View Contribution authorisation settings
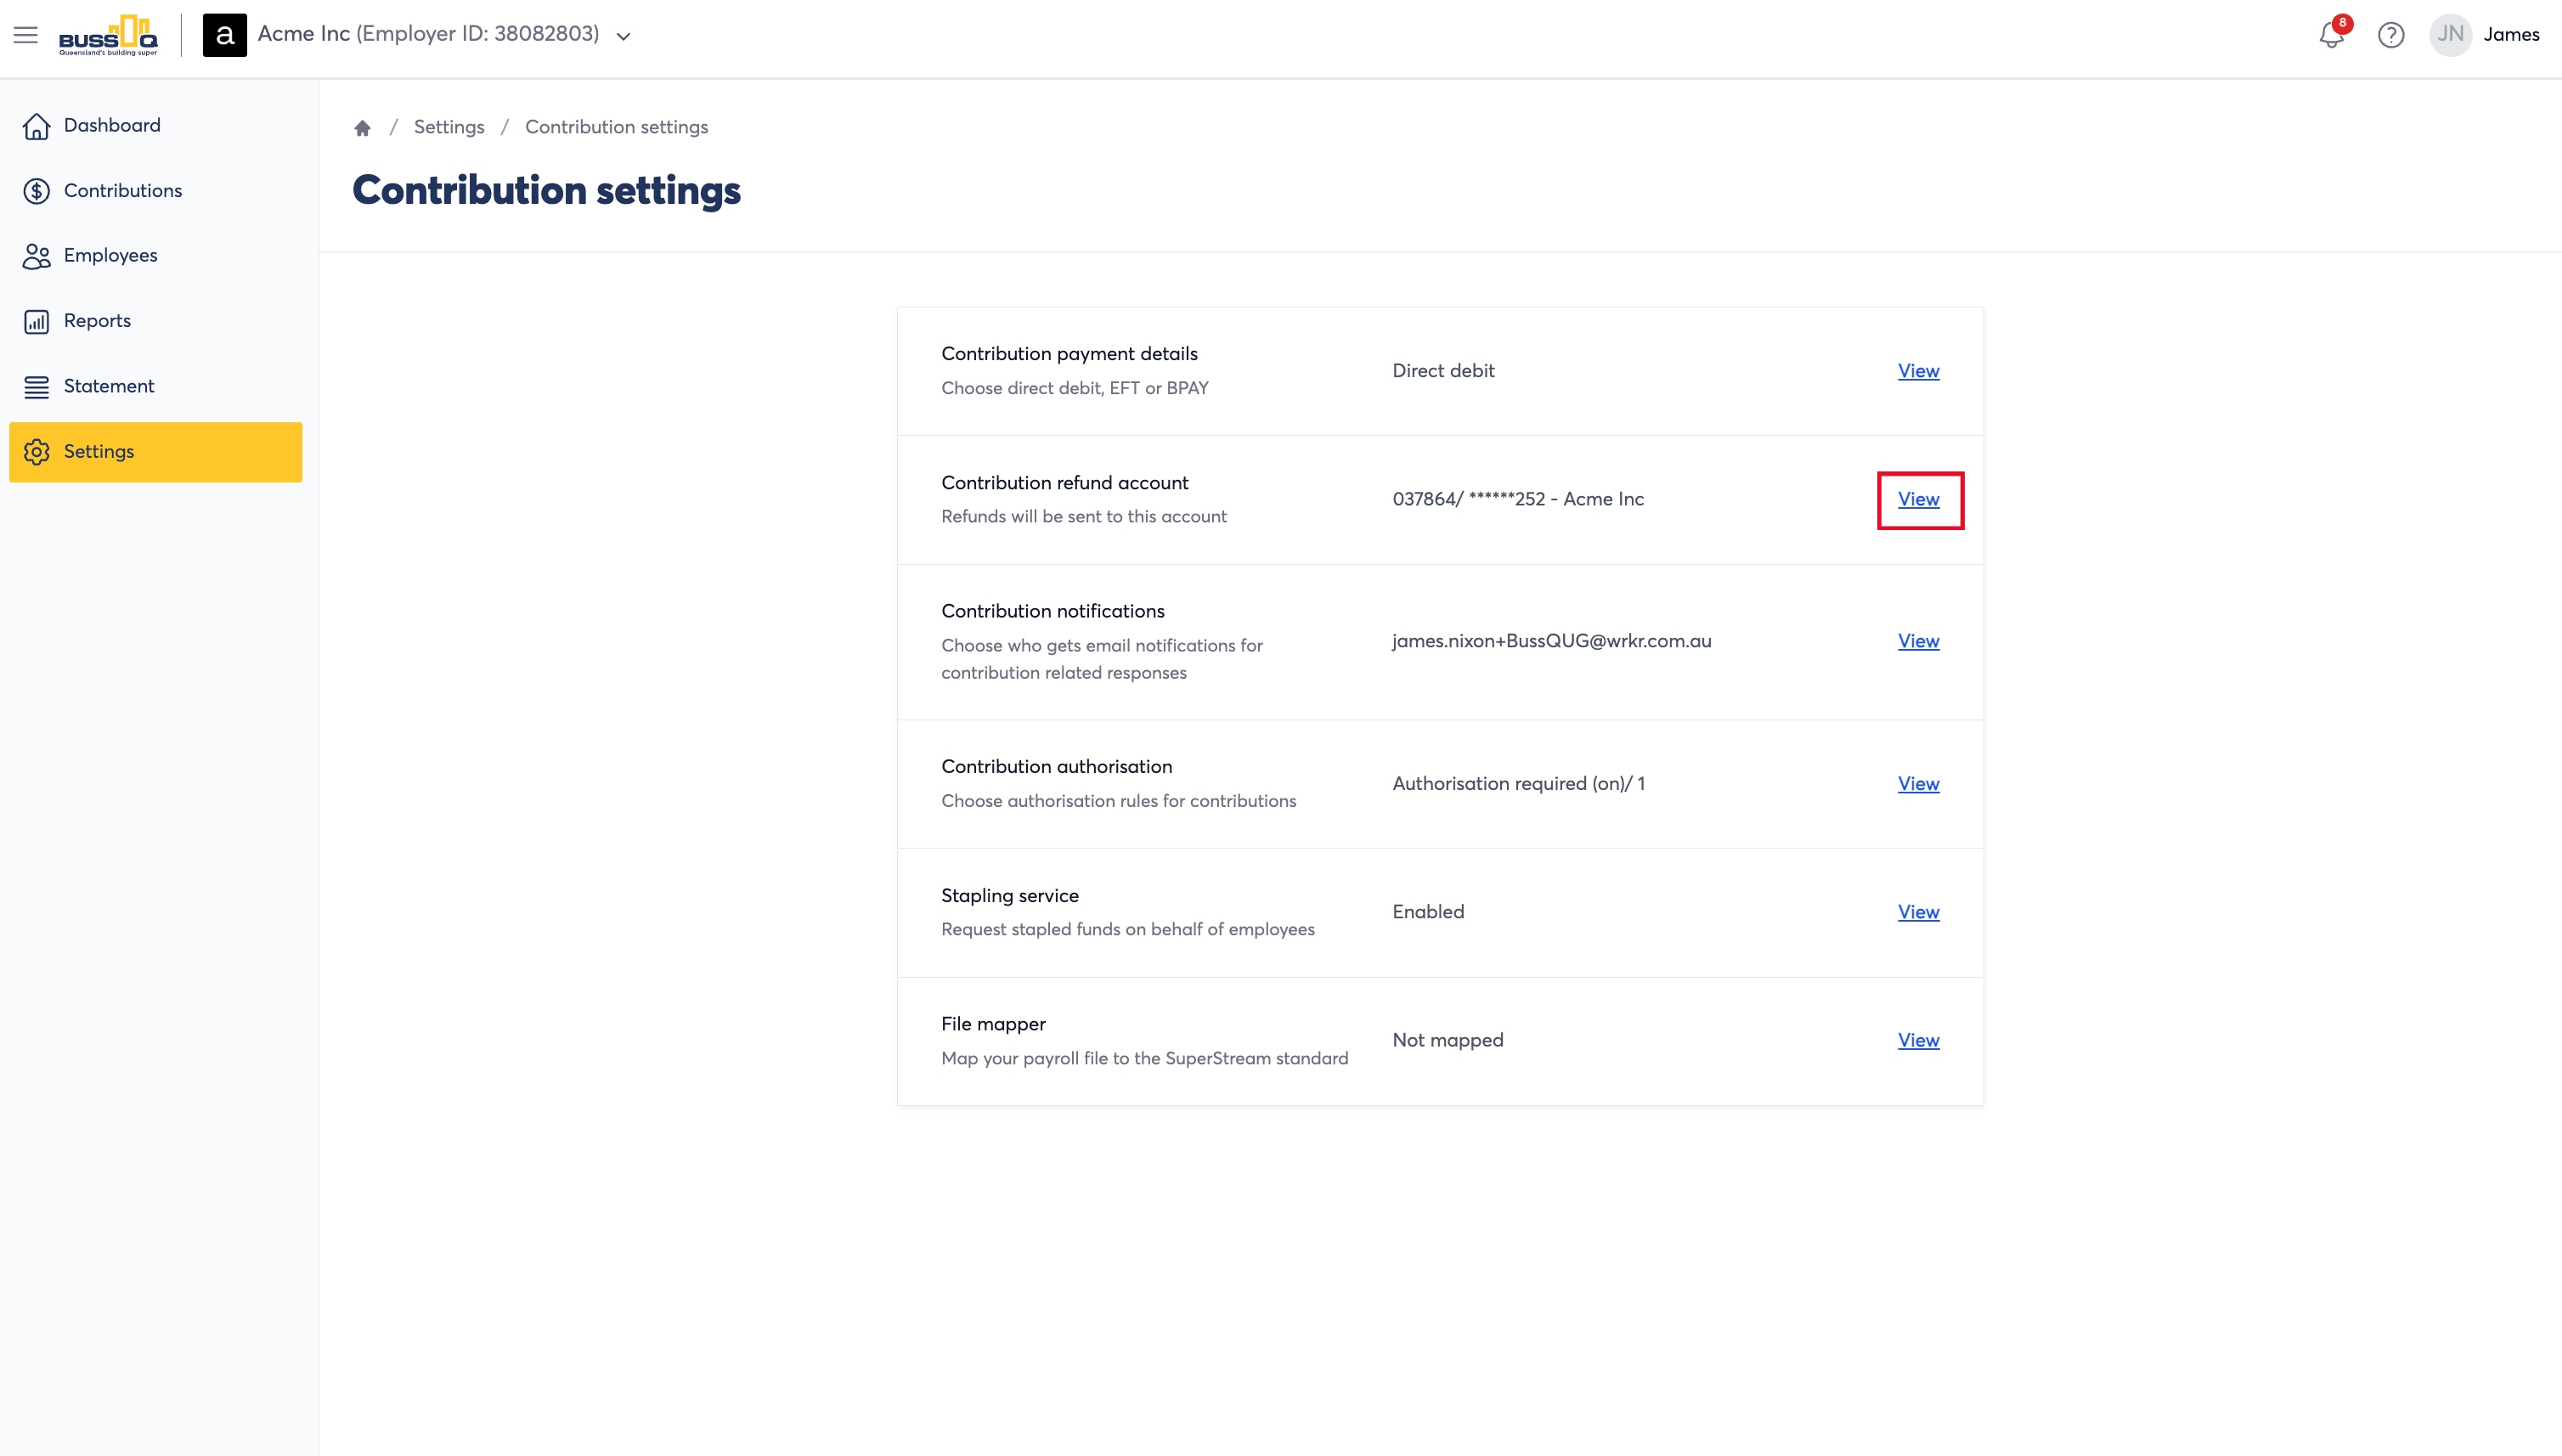This screenshot has height=1456, width=2562. [1918, 784]
